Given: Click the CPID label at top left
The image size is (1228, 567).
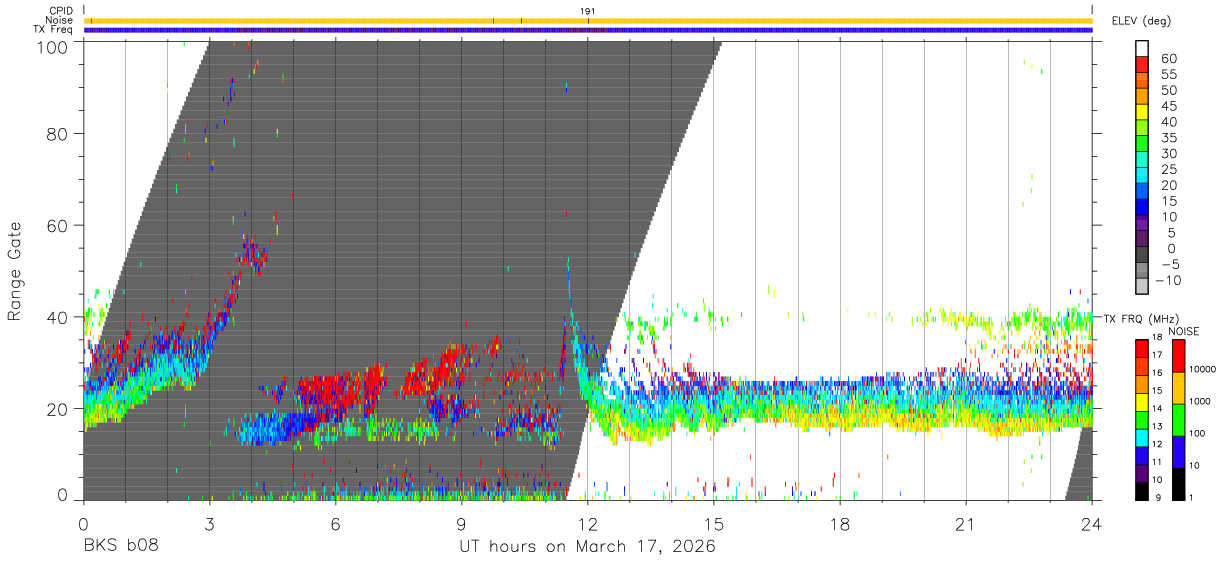Looking at the screenshot, I should coord(61,11).
